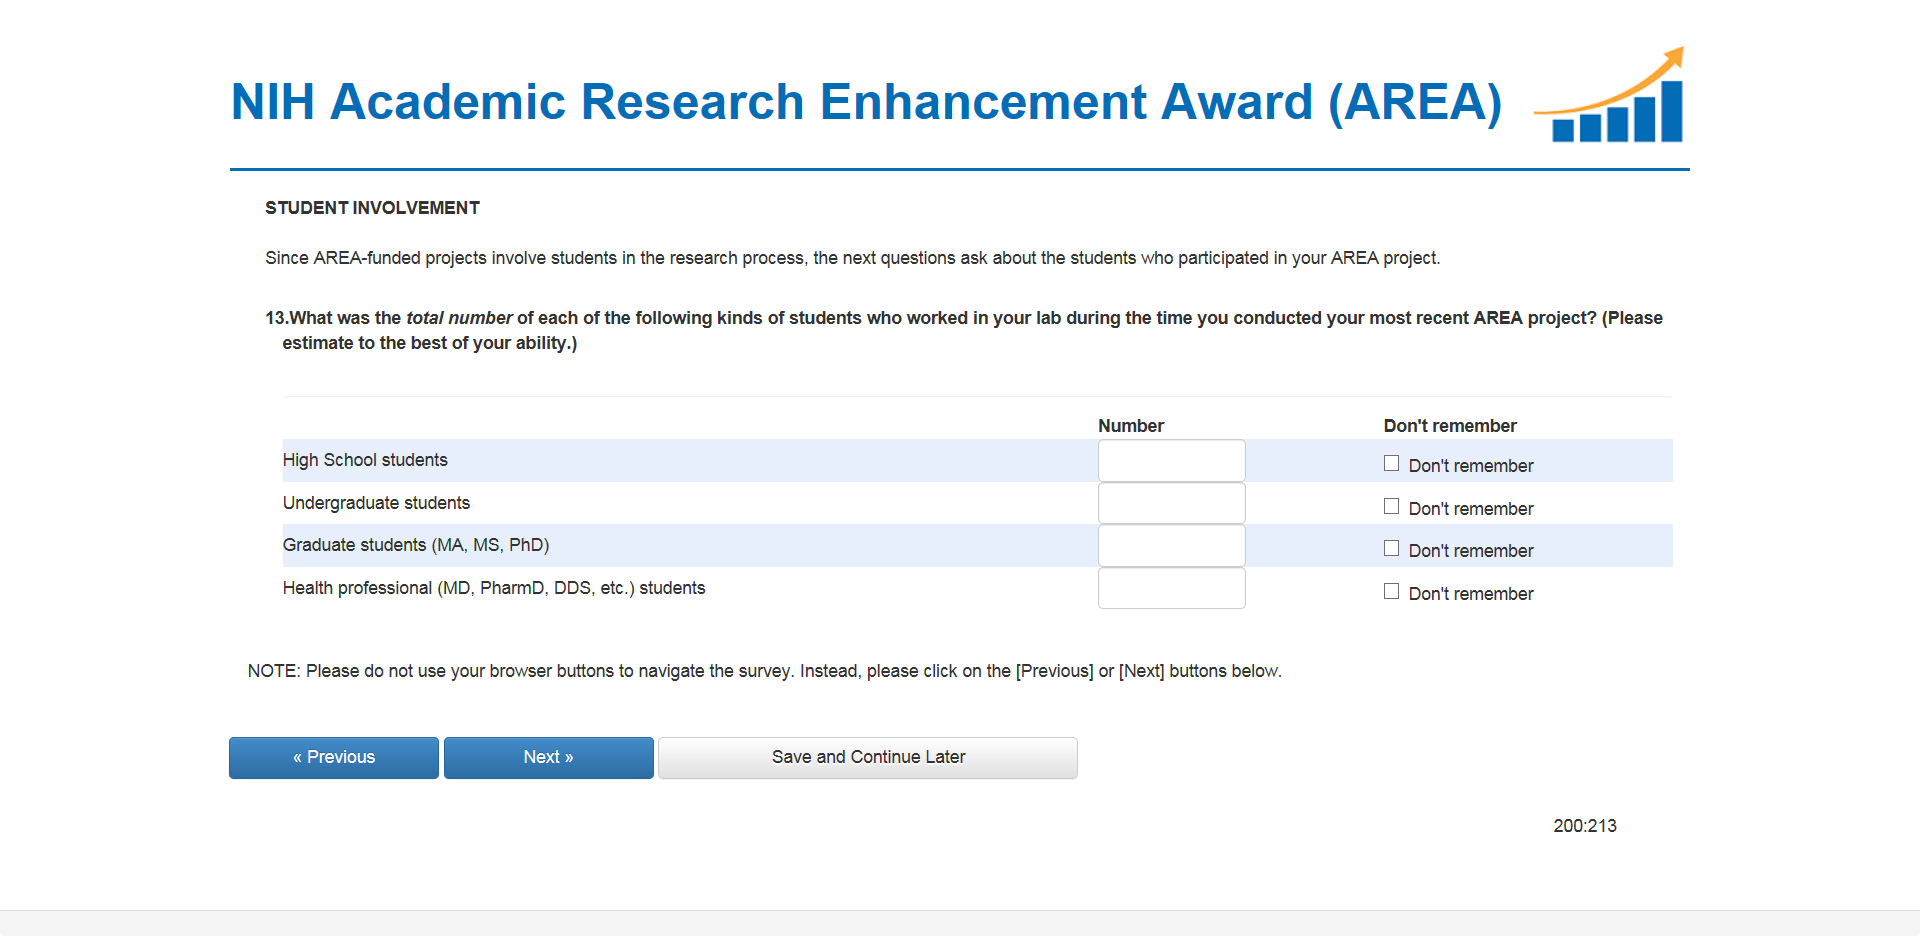Click the STUDENT INVOLVEMENT section heading

click(x=372, y=208)
